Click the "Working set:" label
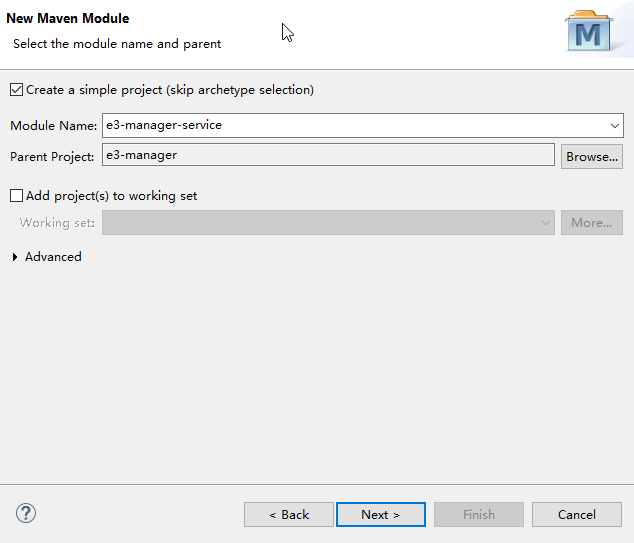634x543 pixels. click(x=57, y=223)
